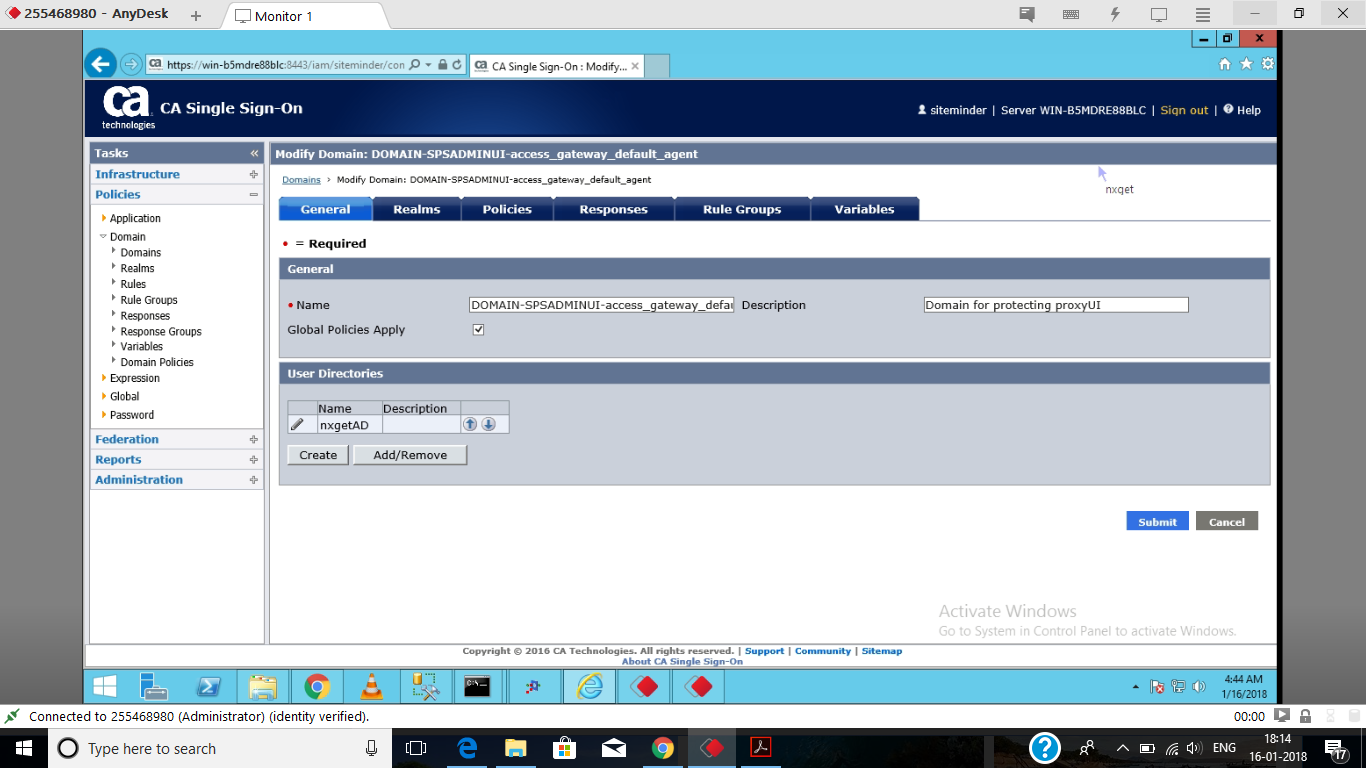Move nxgetAD up with the up arrow

point(469,423)
